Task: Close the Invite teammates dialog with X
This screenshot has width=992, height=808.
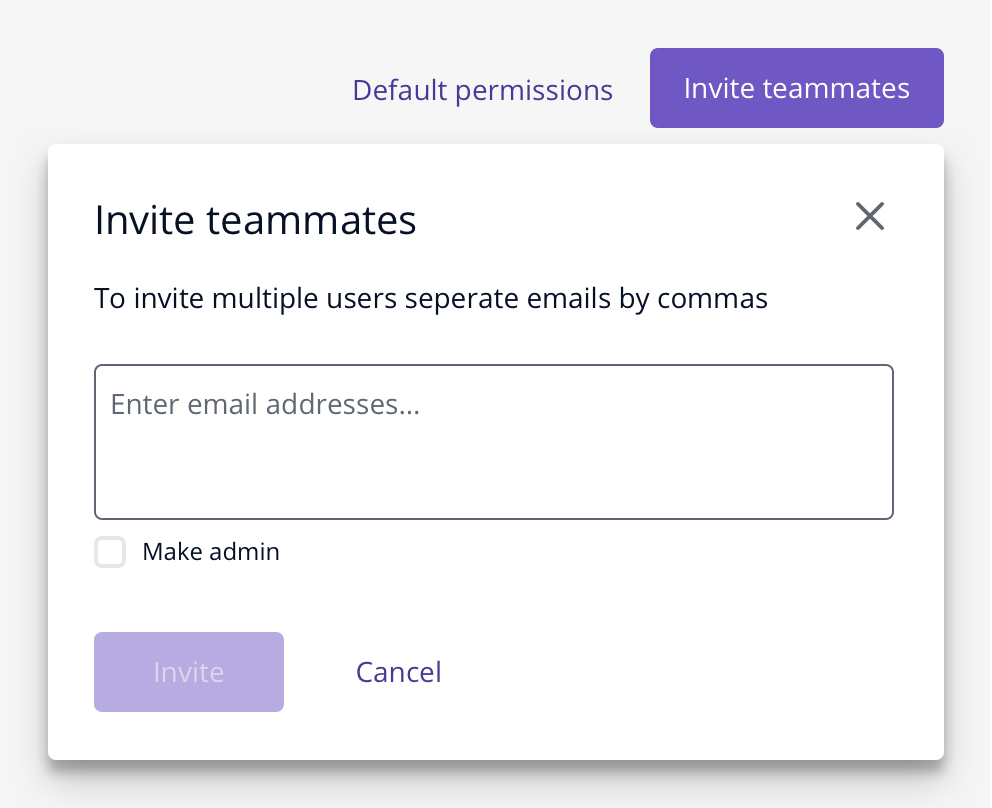Action: tap(871, 216)
